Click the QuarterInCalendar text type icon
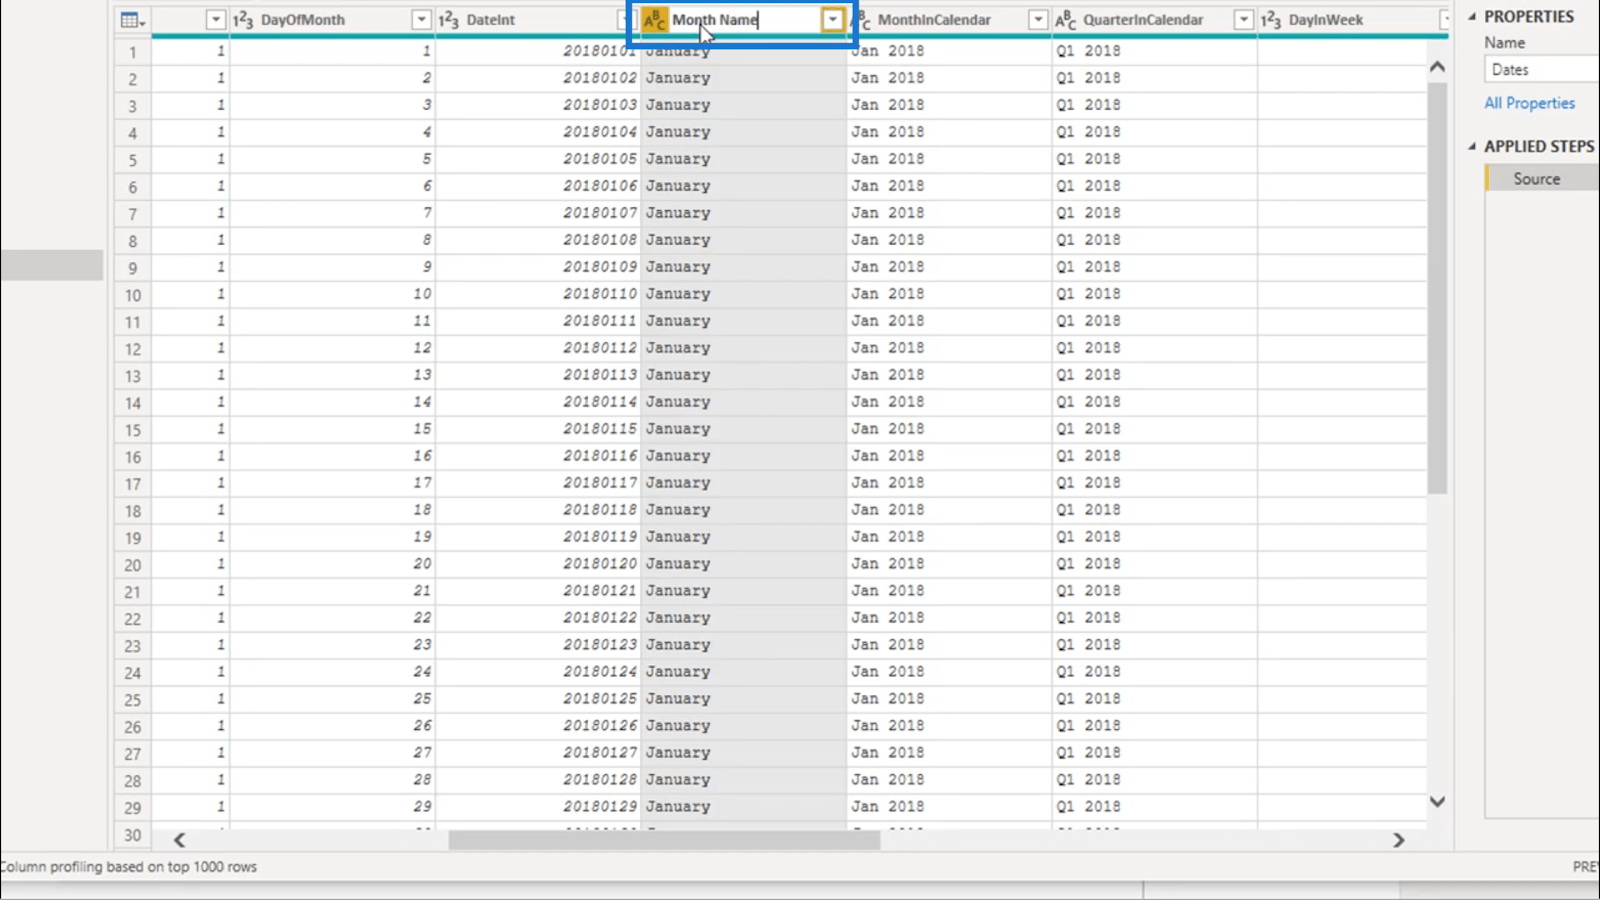This screenshot has height=900, width=1600. pyautogui.click(x=1066, y=20)
